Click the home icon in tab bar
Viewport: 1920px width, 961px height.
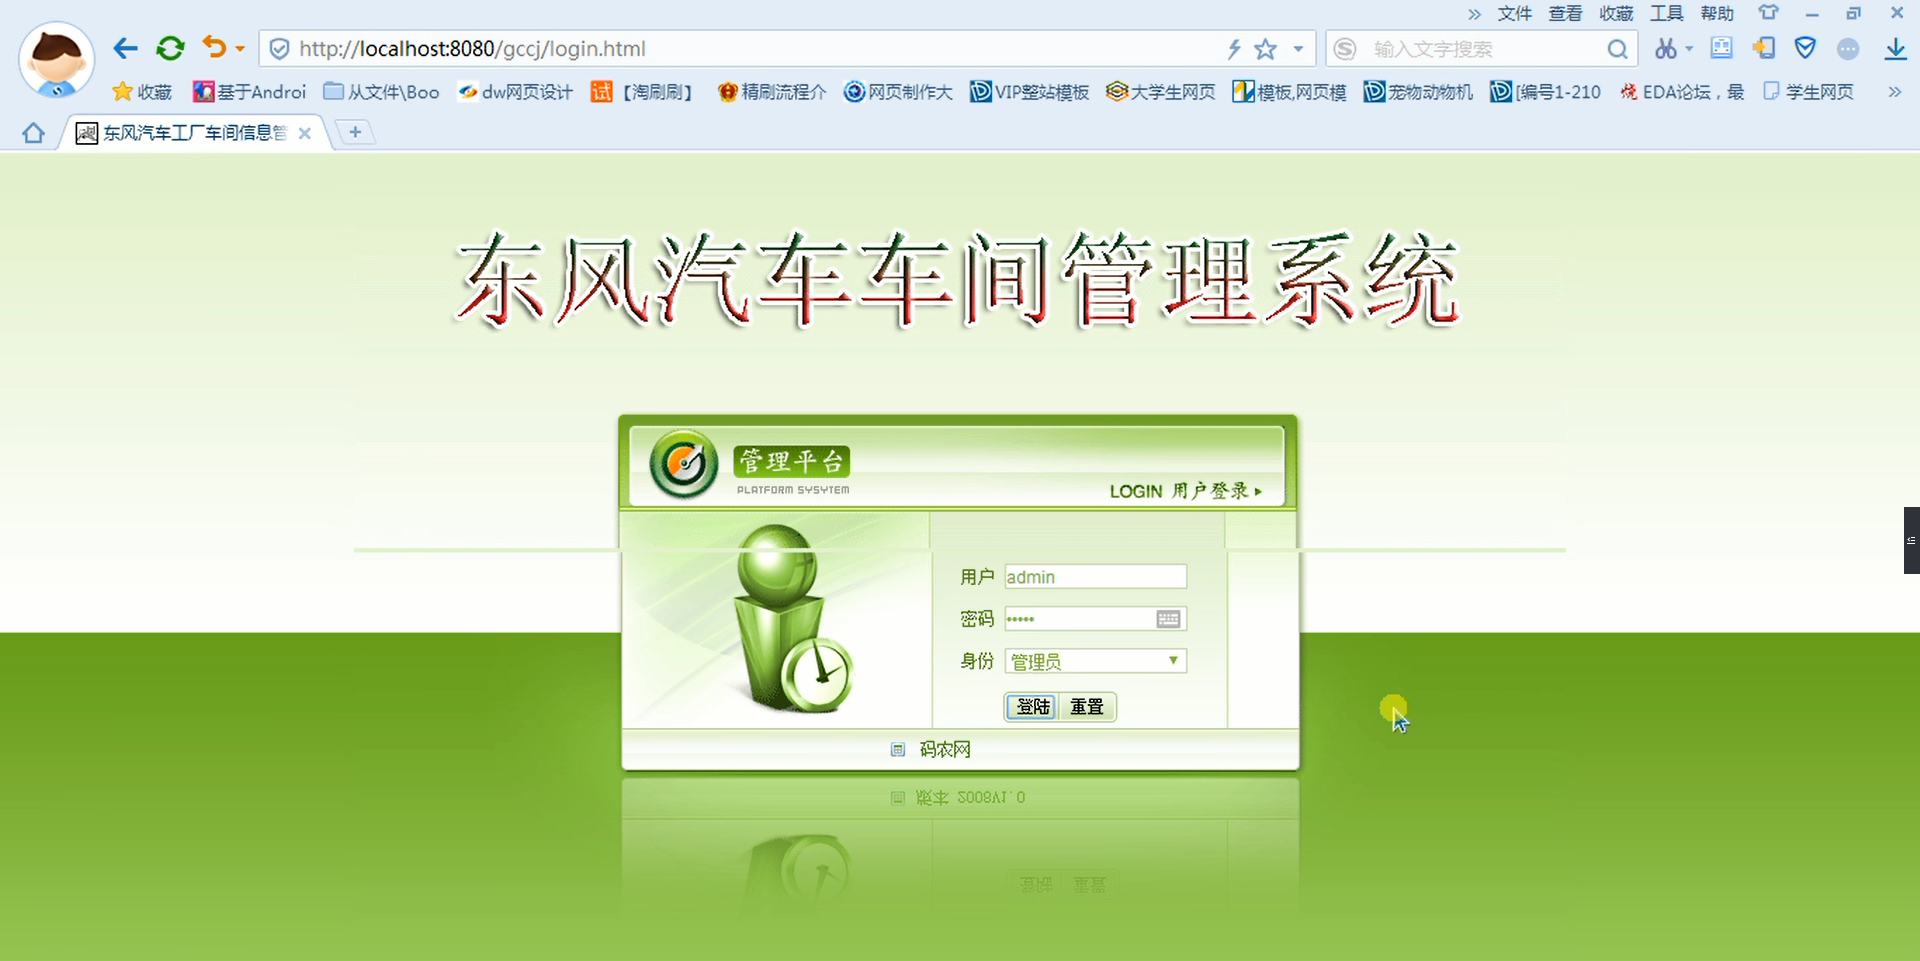click(x=33, y=133)
